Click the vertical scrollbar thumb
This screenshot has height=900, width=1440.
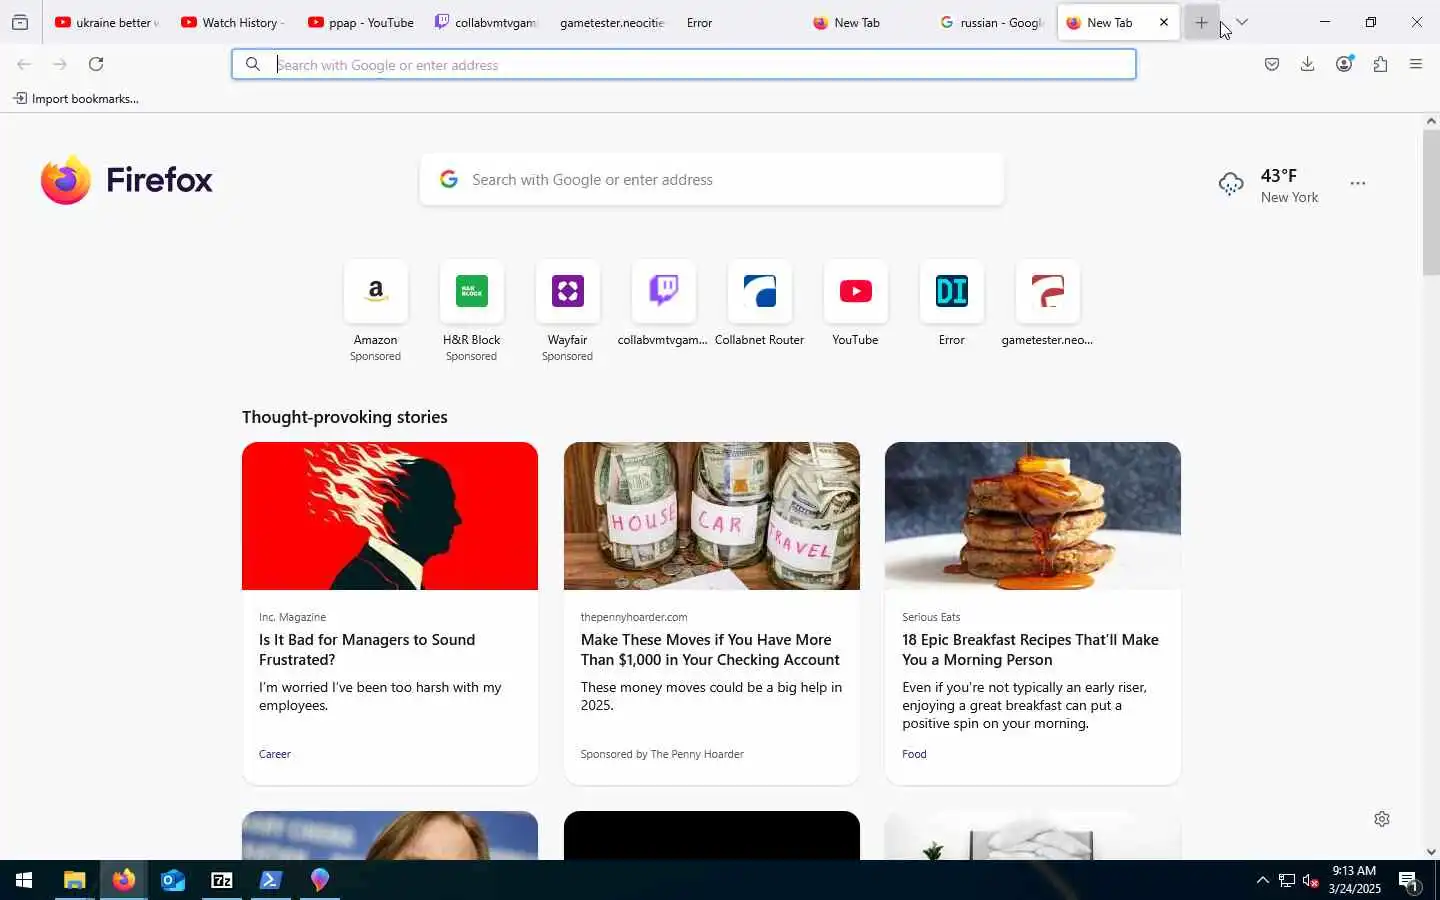1431,202
